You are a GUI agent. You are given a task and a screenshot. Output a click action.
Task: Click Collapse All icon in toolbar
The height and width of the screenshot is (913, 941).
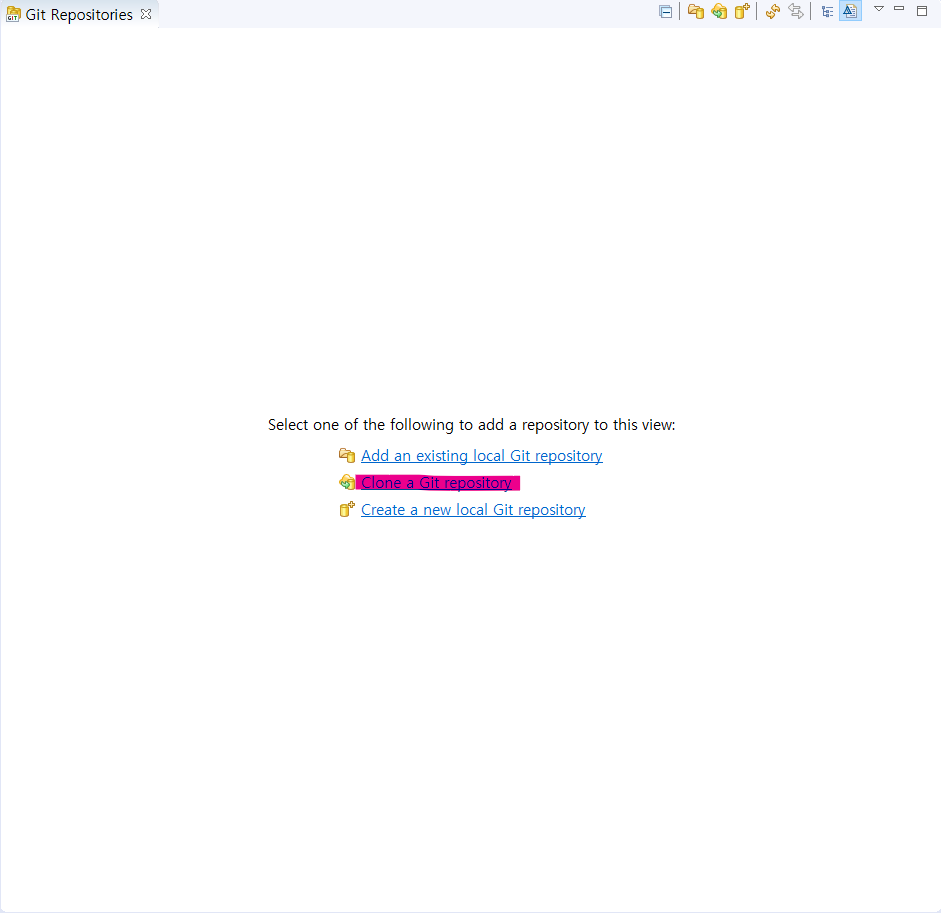click(x=665, y=11)
